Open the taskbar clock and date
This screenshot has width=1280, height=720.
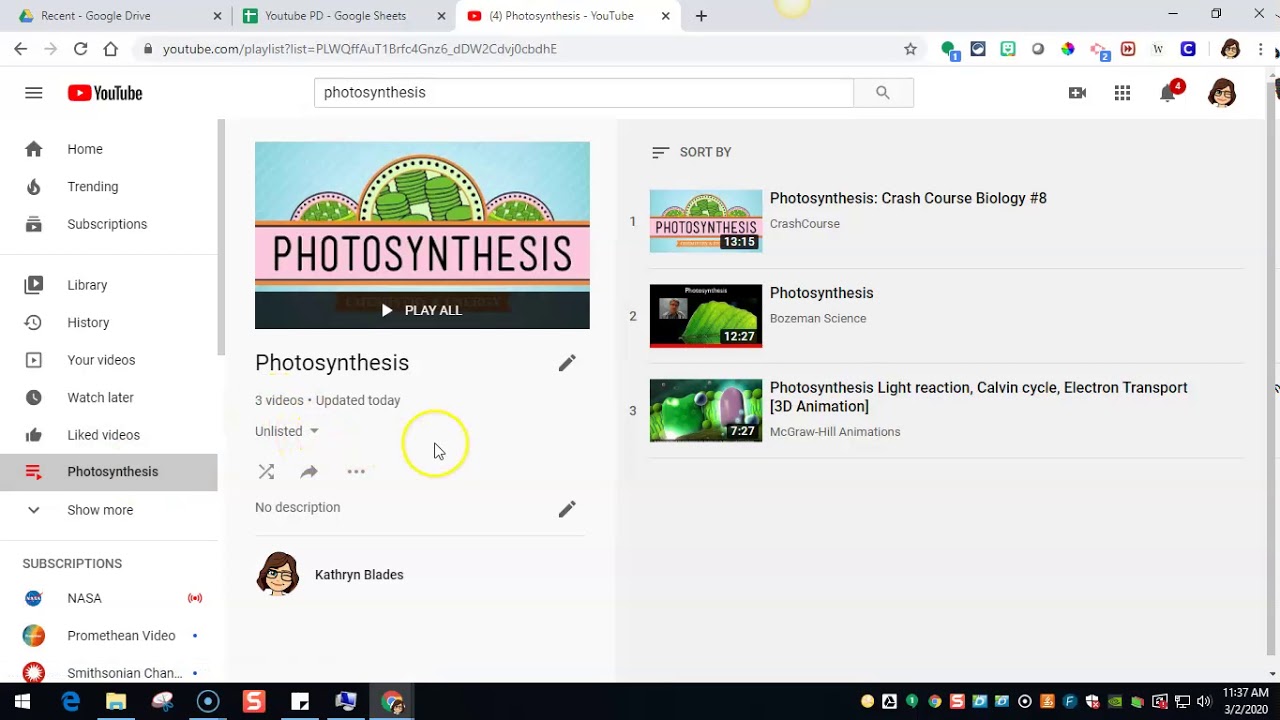tap(1245, 701)
